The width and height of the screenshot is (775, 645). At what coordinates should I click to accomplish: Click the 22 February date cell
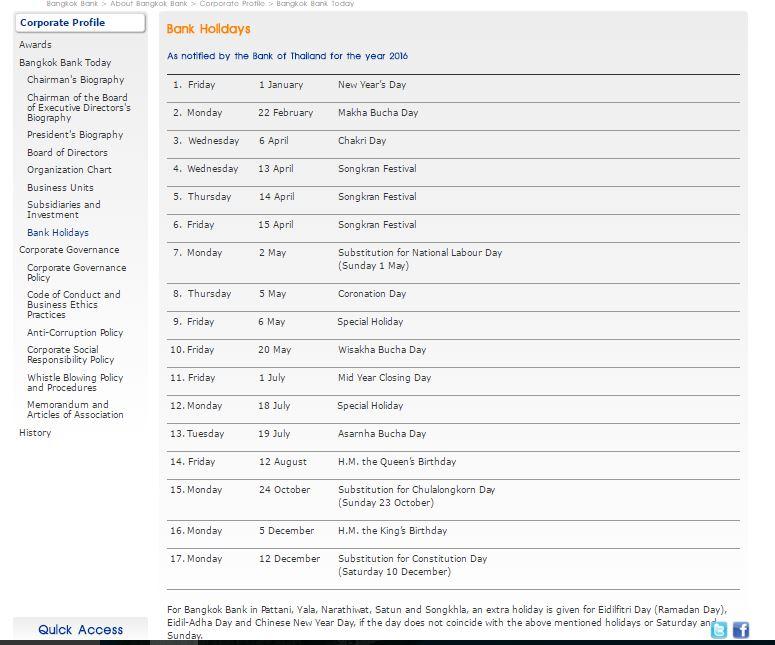286,113
